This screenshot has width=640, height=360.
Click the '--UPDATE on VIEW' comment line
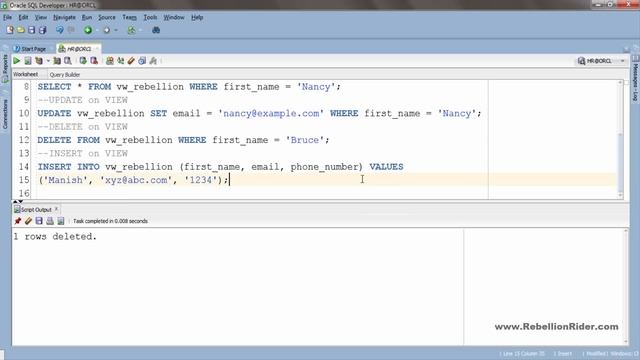pos(82,100)
